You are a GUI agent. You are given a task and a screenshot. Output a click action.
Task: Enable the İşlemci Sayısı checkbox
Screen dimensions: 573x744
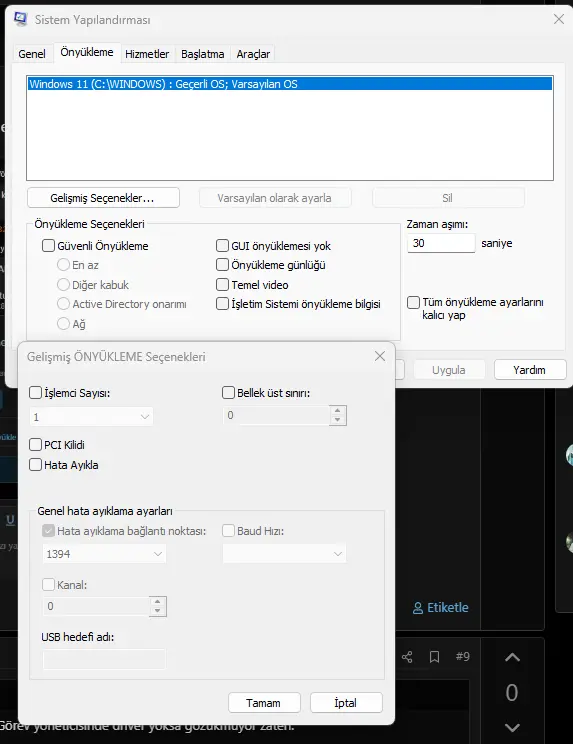click(35, 393)
